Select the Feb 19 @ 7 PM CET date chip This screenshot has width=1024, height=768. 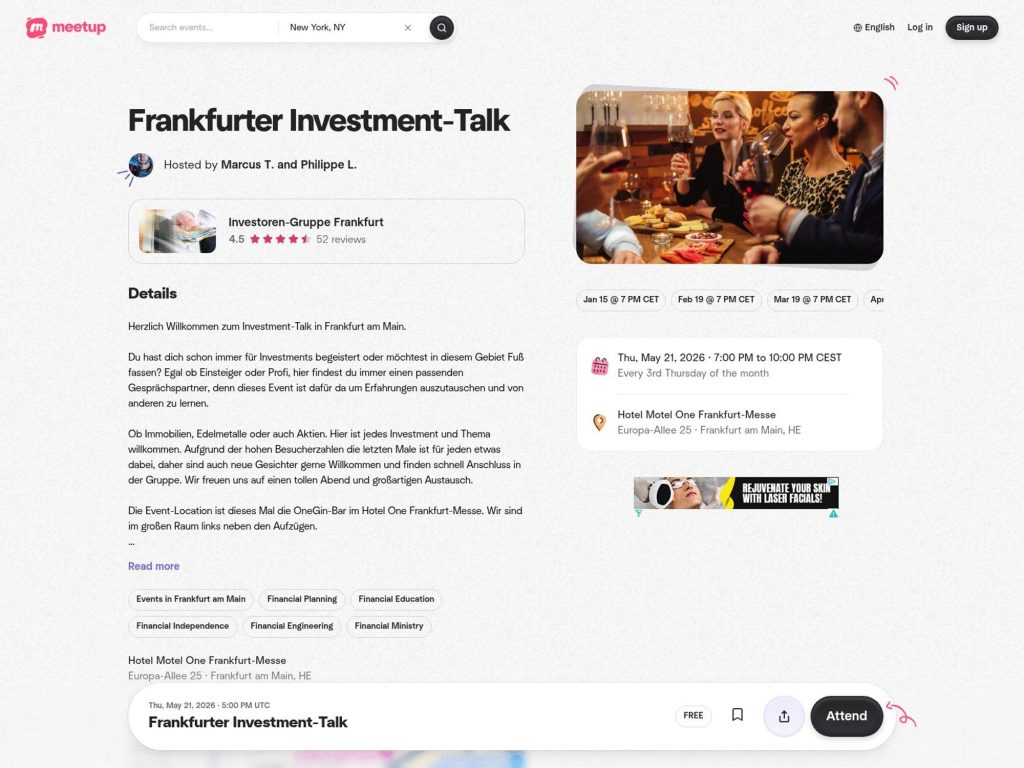pyautogui.click(x=716, y=299)
